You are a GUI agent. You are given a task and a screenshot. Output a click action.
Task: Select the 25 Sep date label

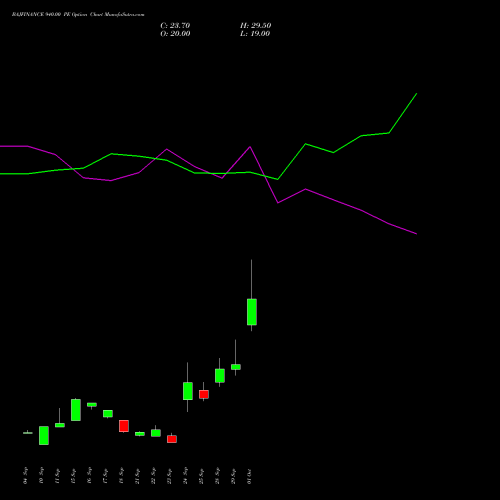[201, 476]
